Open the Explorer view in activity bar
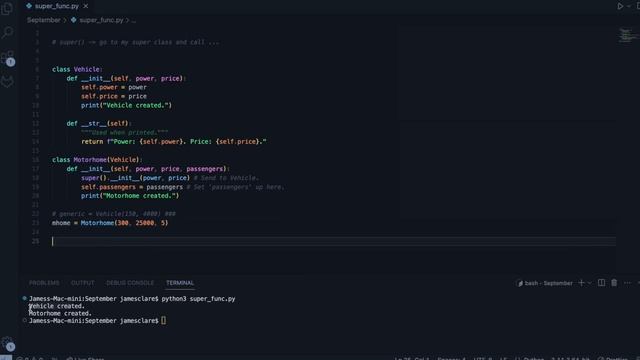Viewport: 640px width, 360px height. (7, 8)
